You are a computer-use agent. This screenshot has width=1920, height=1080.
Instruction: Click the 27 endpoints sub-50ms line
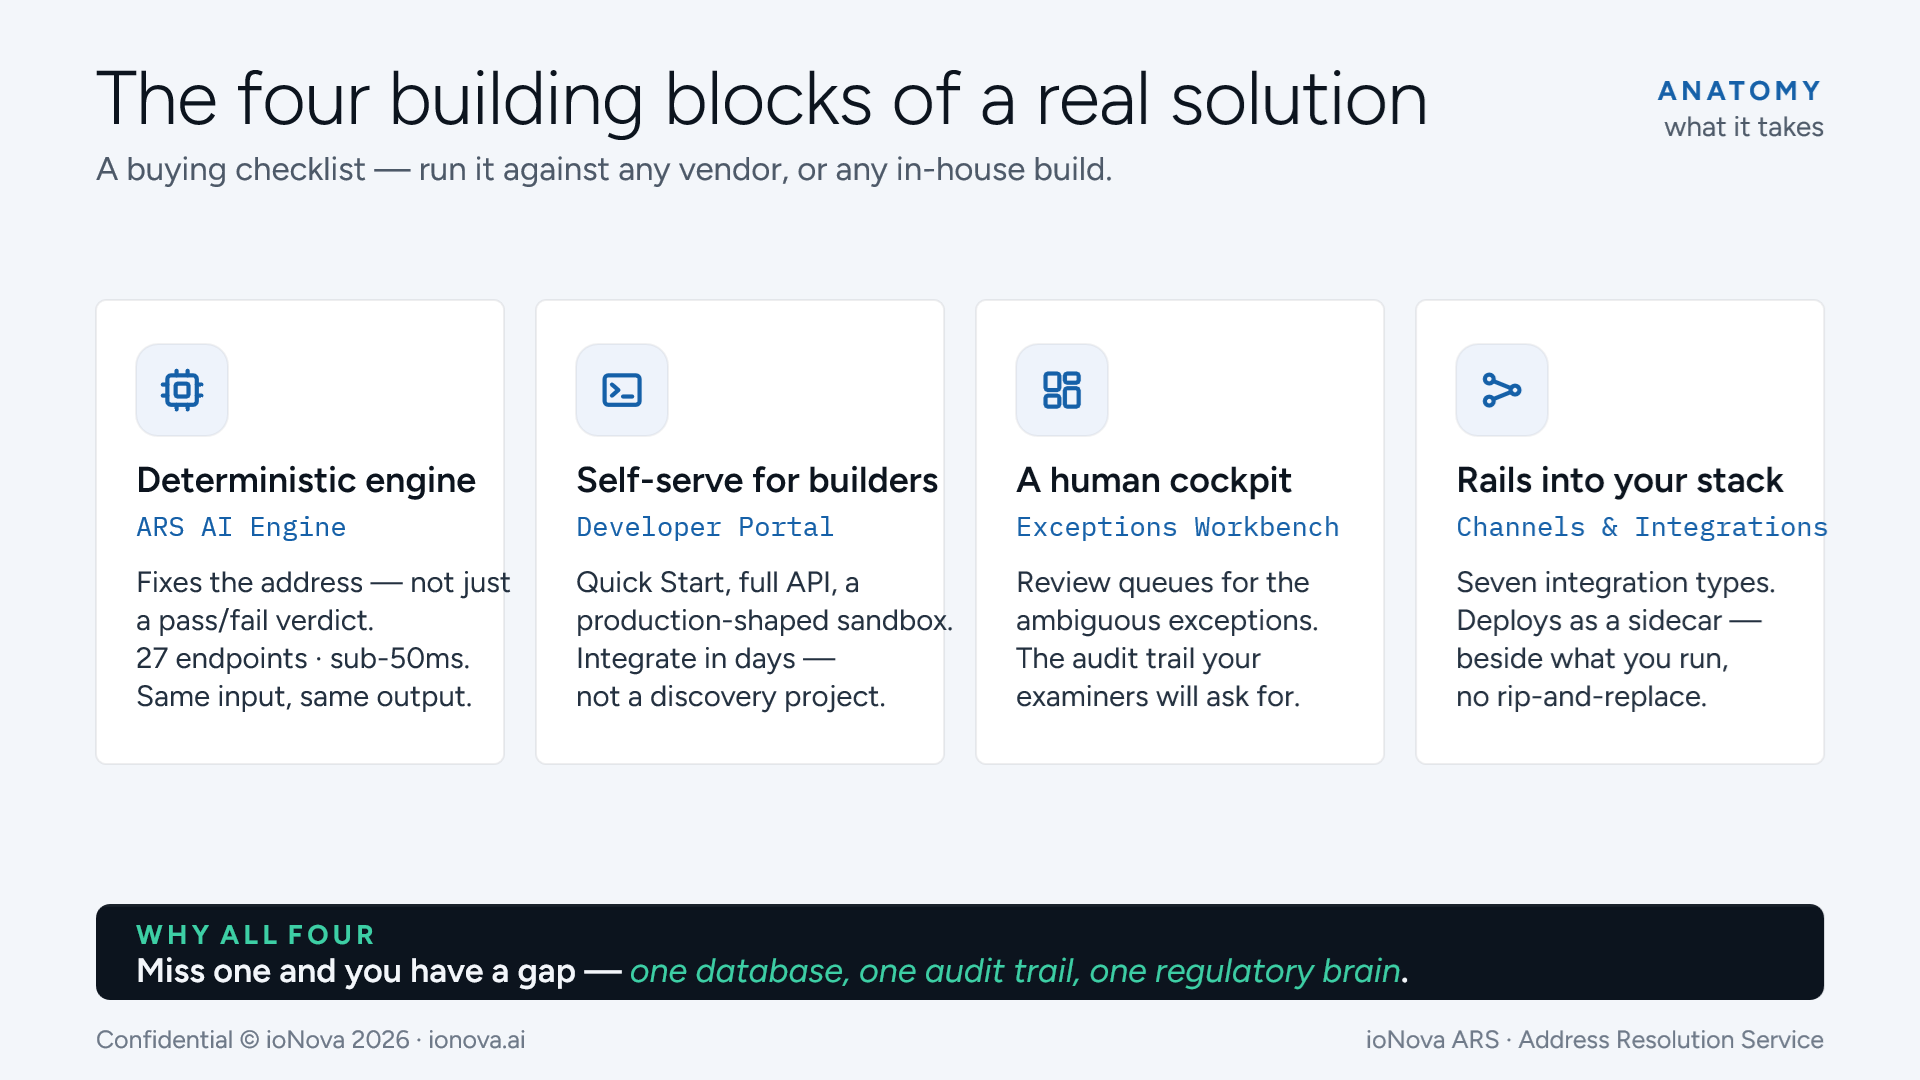pyautogui.click(x=303, y=659)
